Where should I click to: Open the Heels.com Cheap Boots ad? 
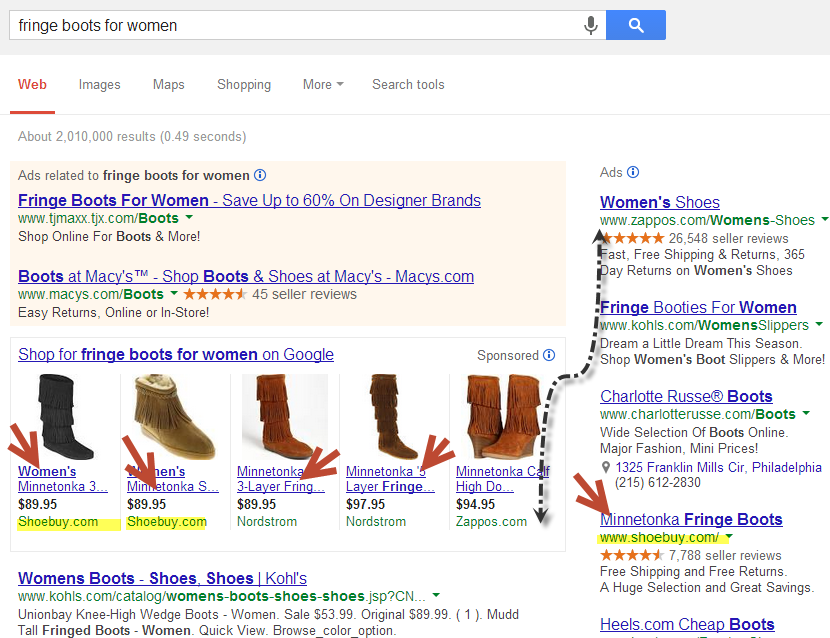(687, 625)
